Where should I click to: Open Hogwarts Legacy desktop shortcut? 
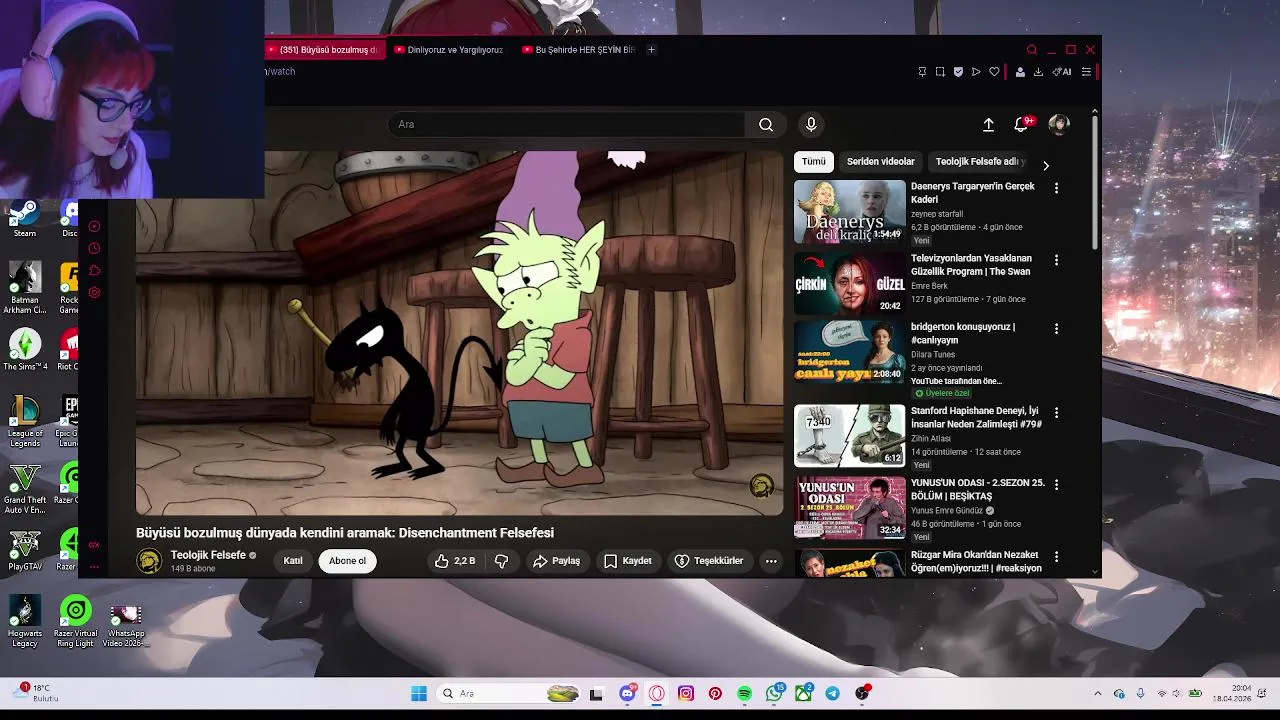coord(25,621)
